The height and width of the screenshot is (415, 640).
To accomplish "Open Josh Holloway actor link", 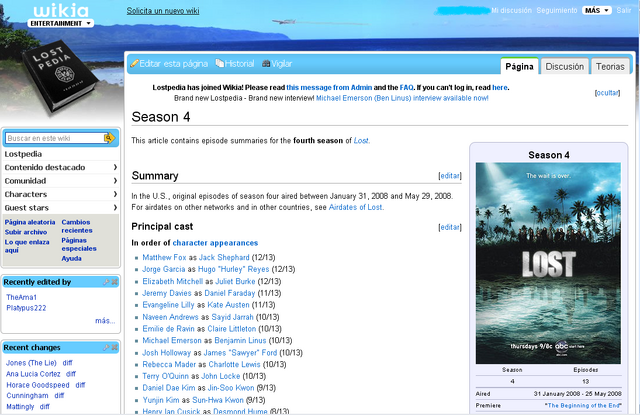I will pyautogui.click(x=167, y=353).
